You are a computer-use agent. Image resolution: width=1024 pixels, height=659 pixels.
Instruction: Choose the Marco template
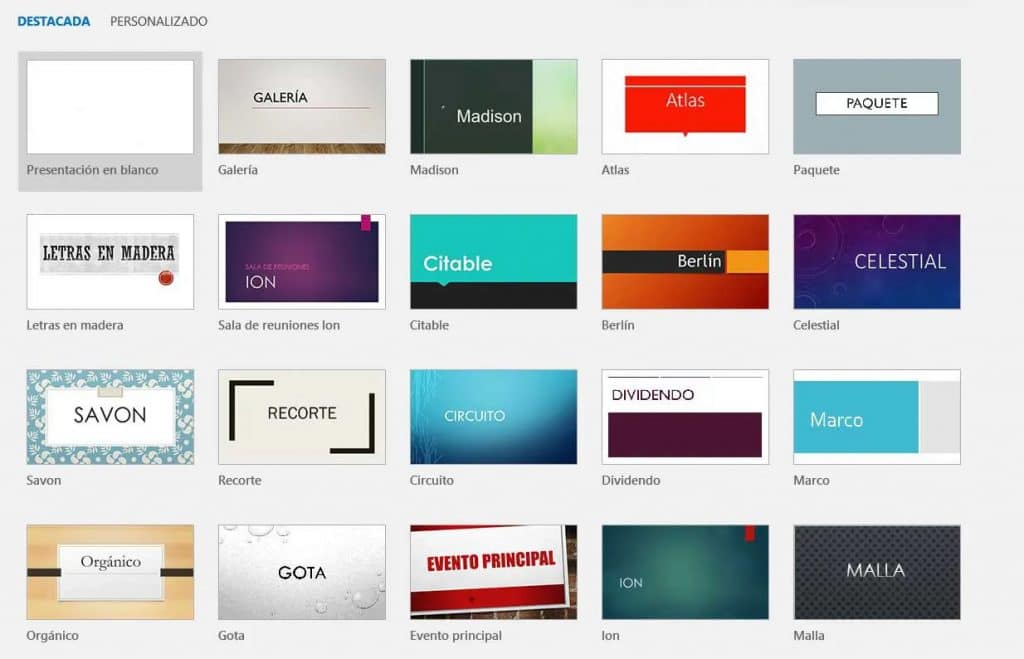(876, 416)
